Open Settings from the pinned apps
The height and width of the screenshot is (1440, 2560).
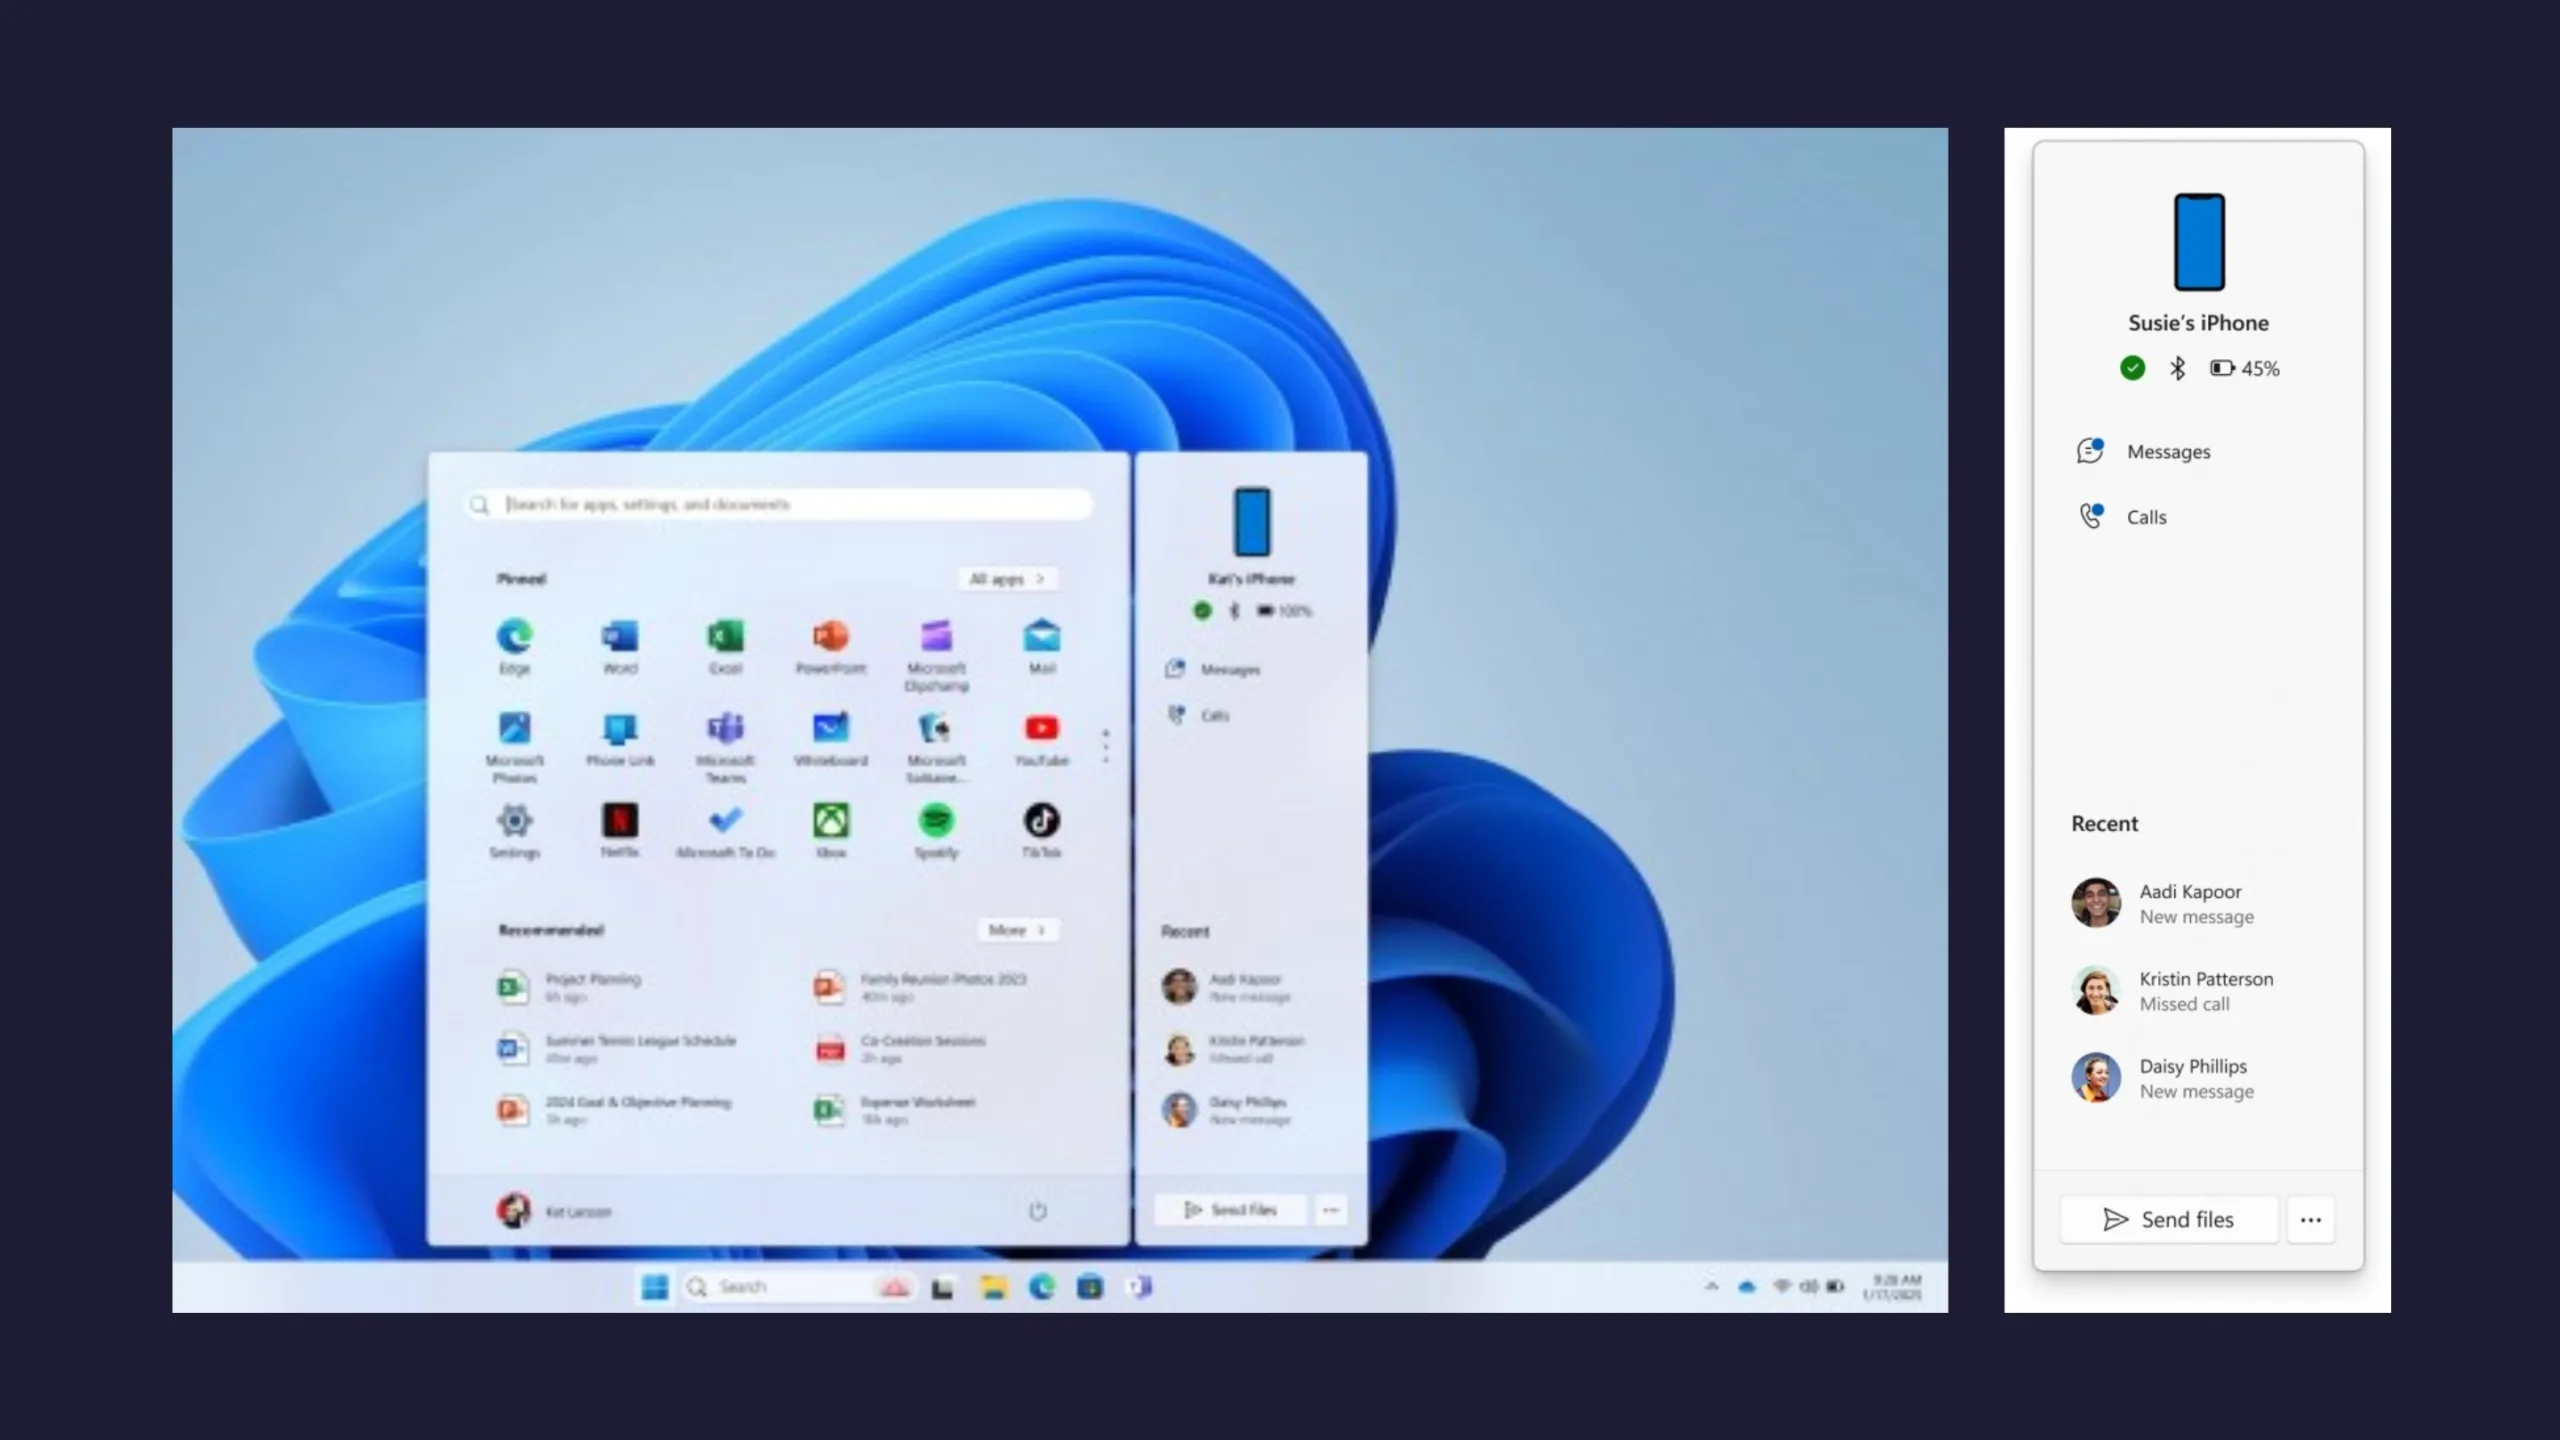pyautogui.click(x=514, y=831)
